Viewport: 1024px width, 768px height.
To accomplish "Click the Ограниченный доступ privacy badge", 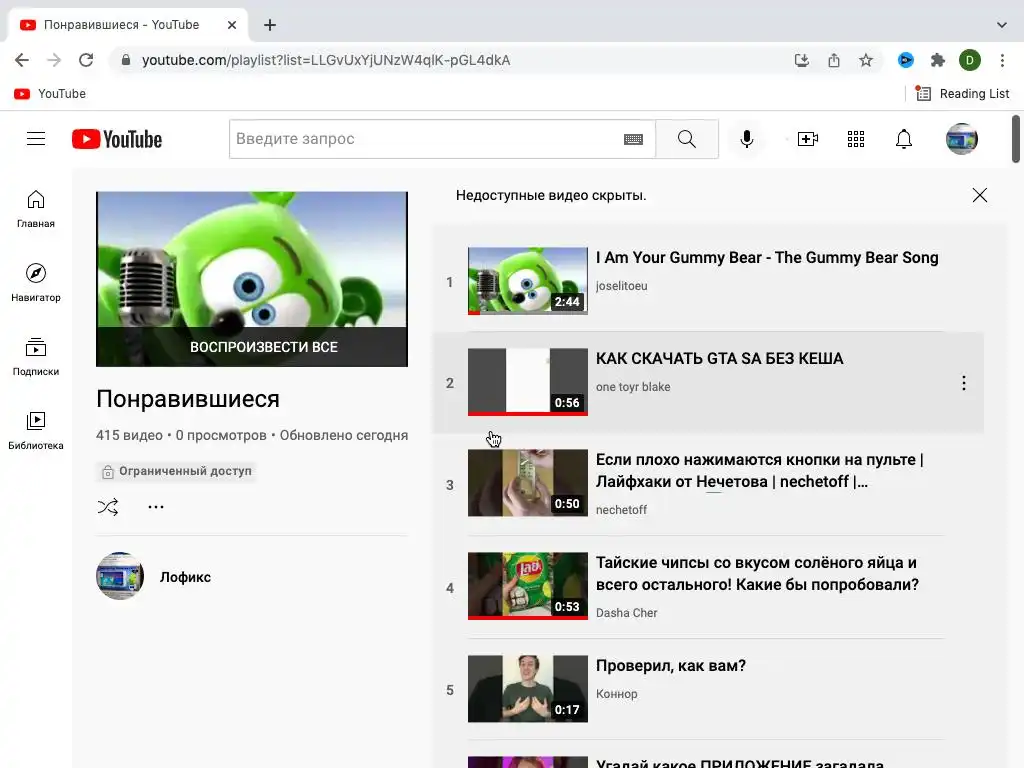I will [176, 471].
